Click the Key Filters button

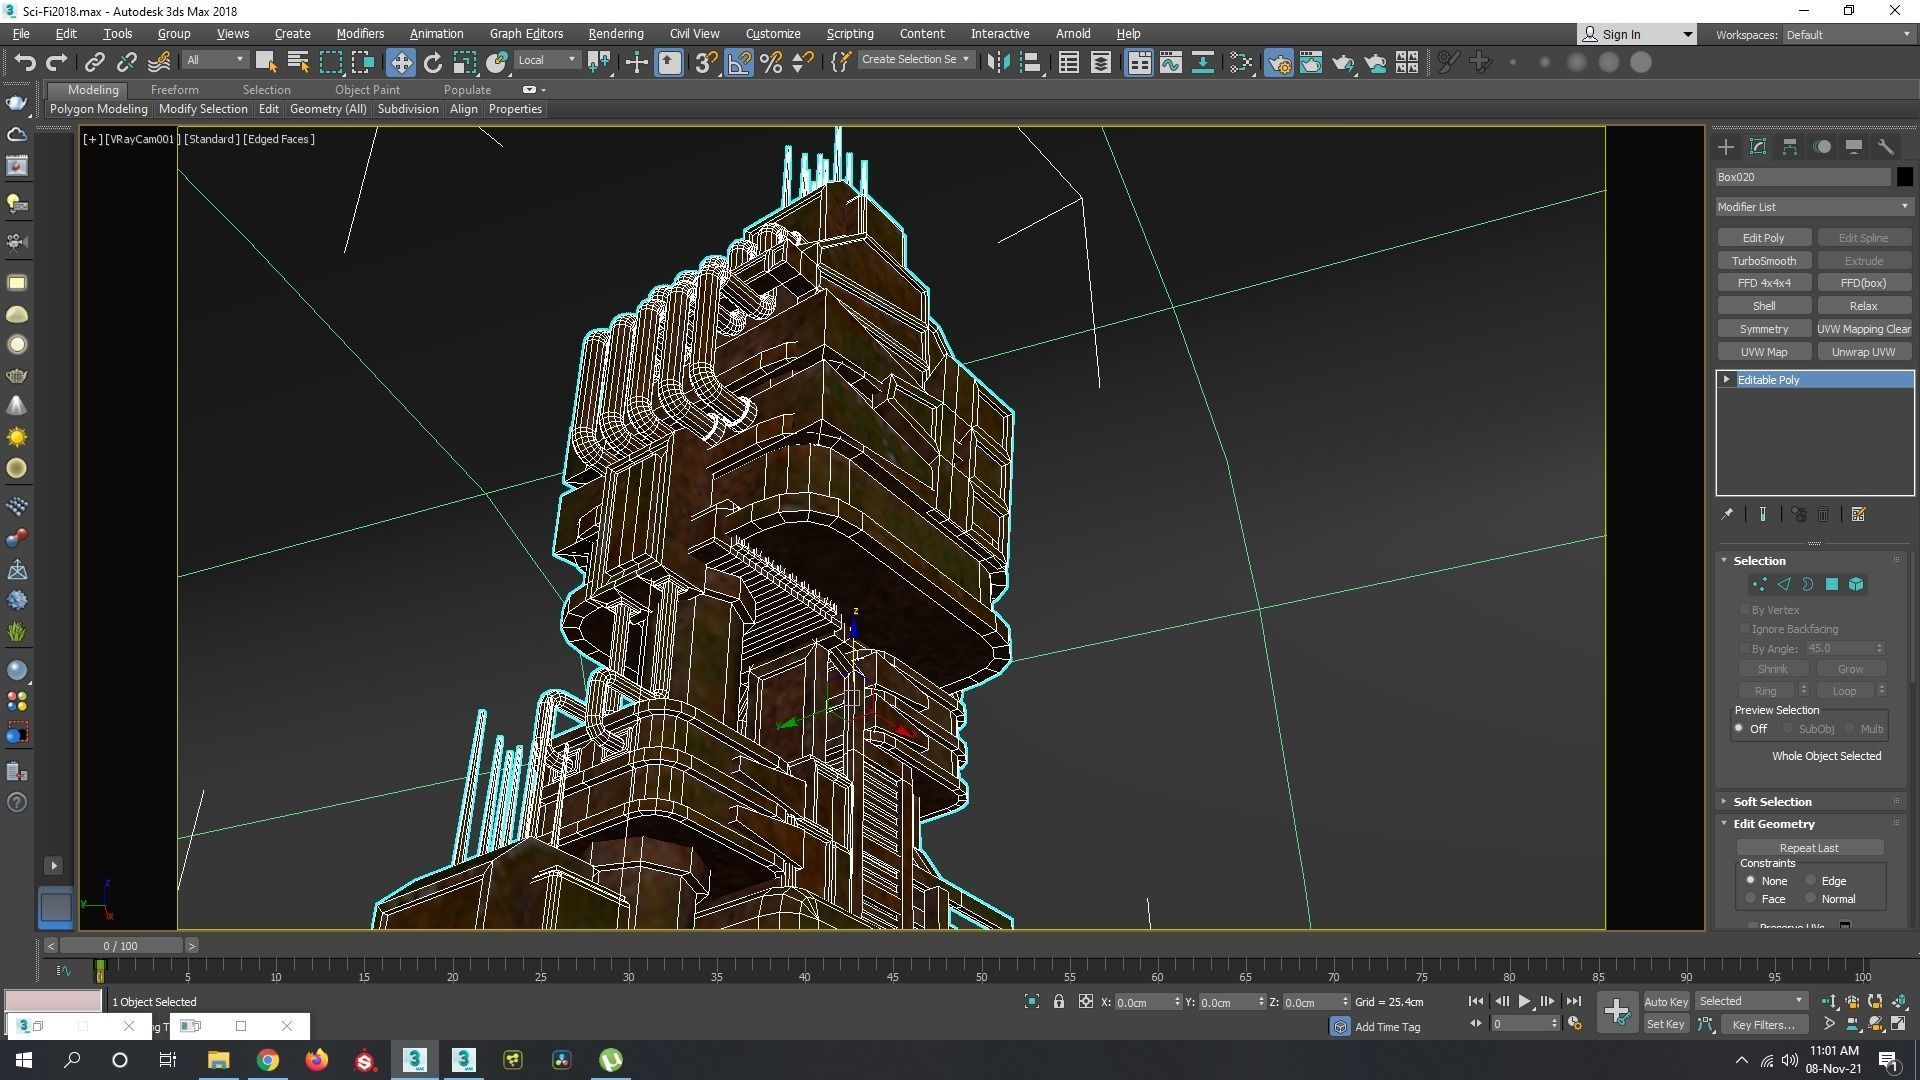(x=1764, y=1024)
